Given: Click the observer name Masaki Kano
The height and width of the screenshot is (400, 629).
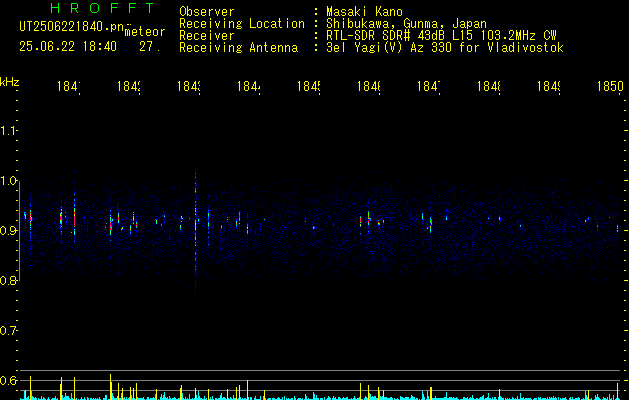Looking at the screenshot, I should tap(364, 12).
